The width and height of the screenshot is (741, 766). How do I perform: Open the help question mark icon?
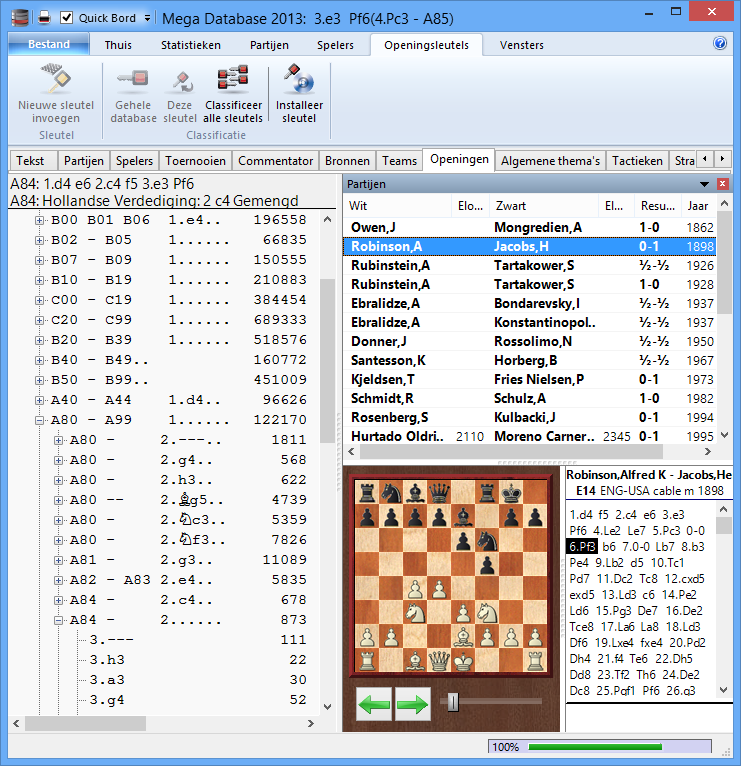coord(719,44)
